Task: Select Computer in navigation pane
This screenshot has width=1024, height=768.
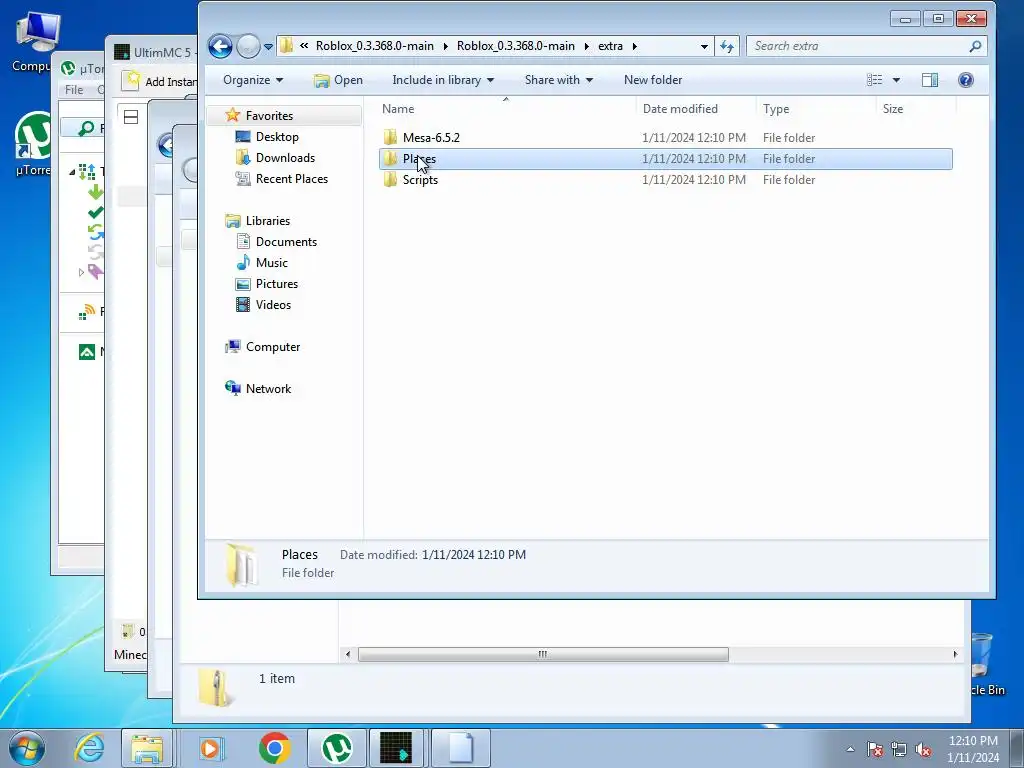Action: (x=272, y=347)
